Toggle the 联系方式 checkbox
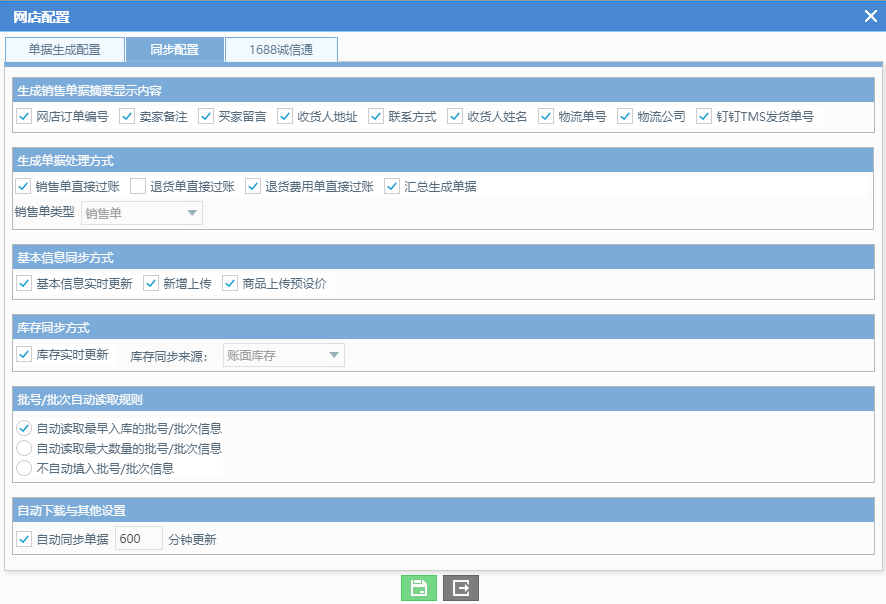Image resolution: width=886 pixels, height=604 pixels. pos(376,116)
